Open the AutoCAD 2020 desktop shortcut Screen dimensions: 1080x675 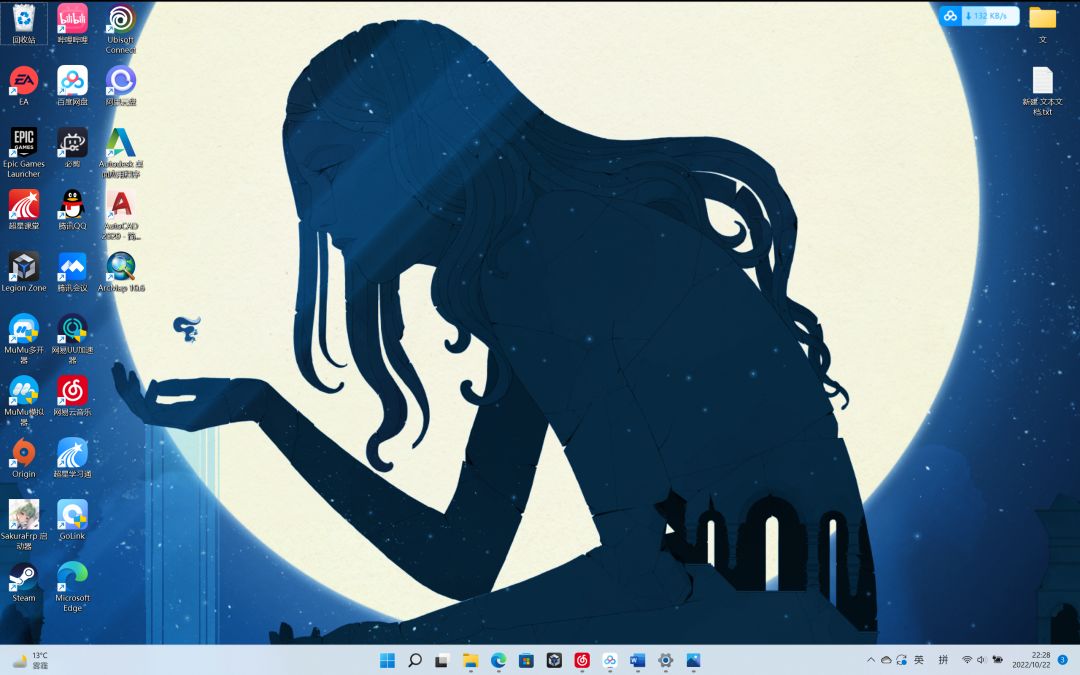pos(121,214)
